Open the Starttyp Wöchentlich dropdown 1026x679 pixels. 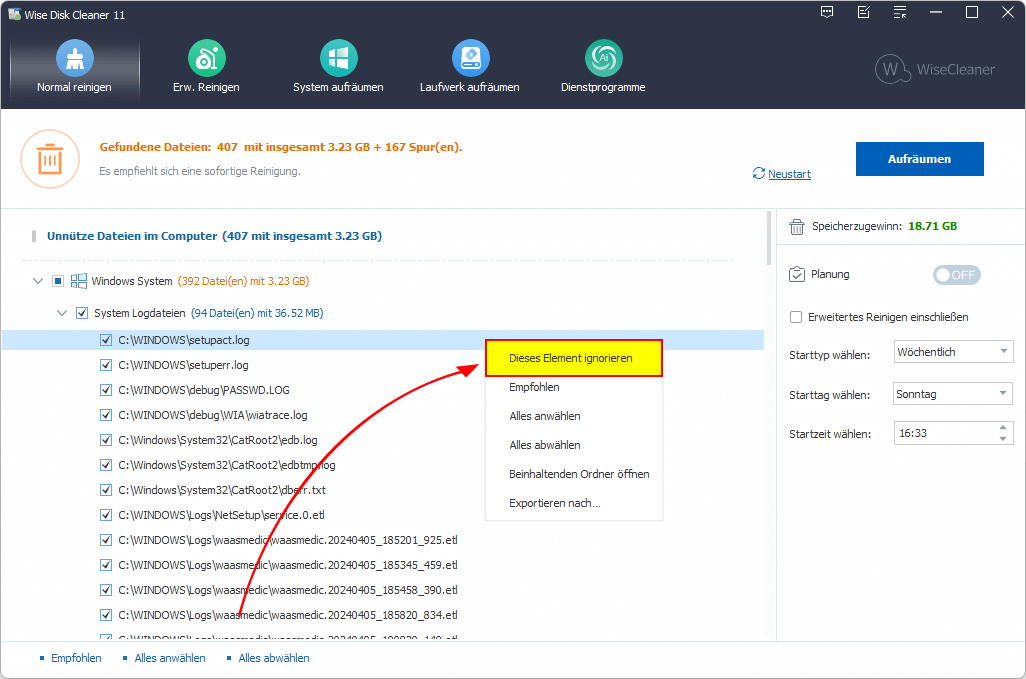click(x=953, y=352)
